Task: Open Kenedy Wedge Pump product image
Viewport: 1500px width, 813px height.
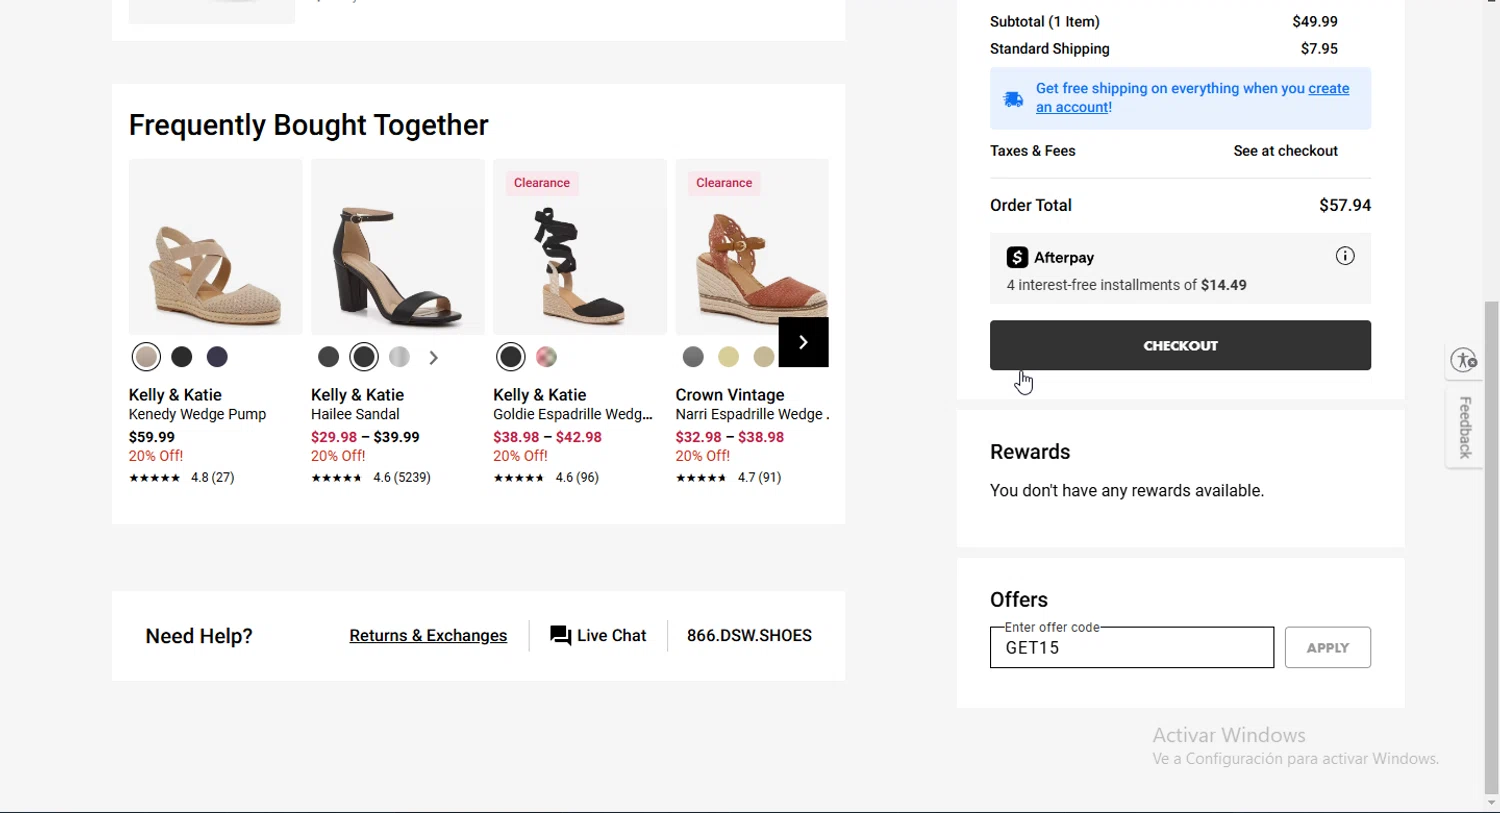Action: (216, 247)
